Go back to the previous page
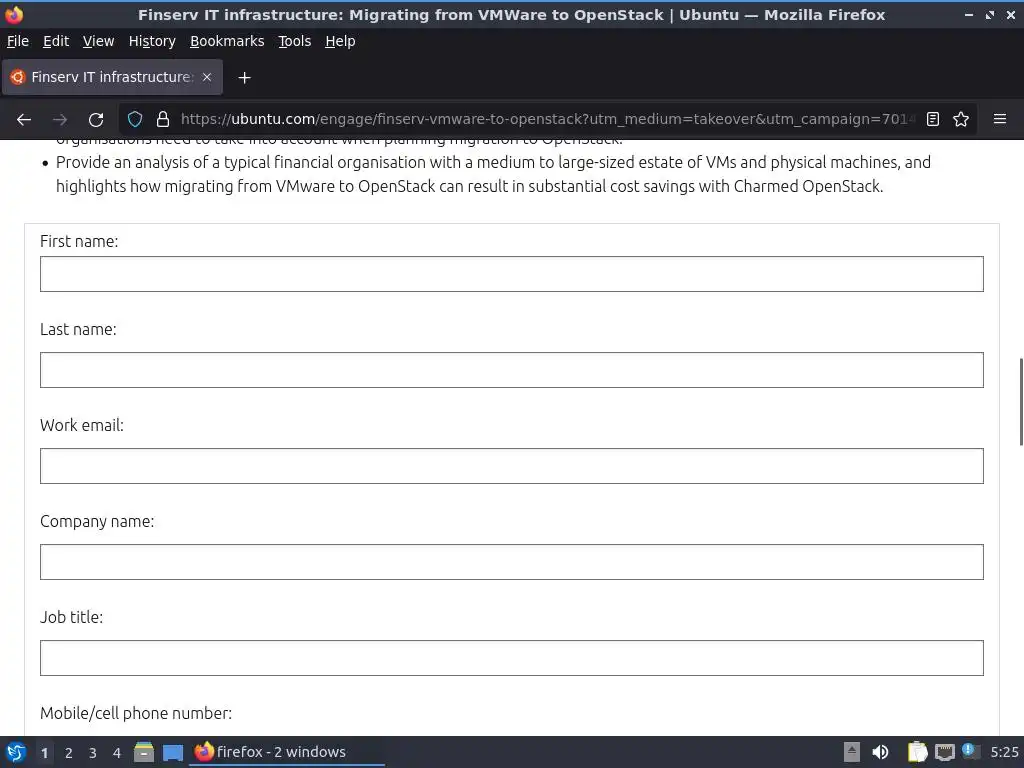The image size is (1024, 768). coord(24,120)
